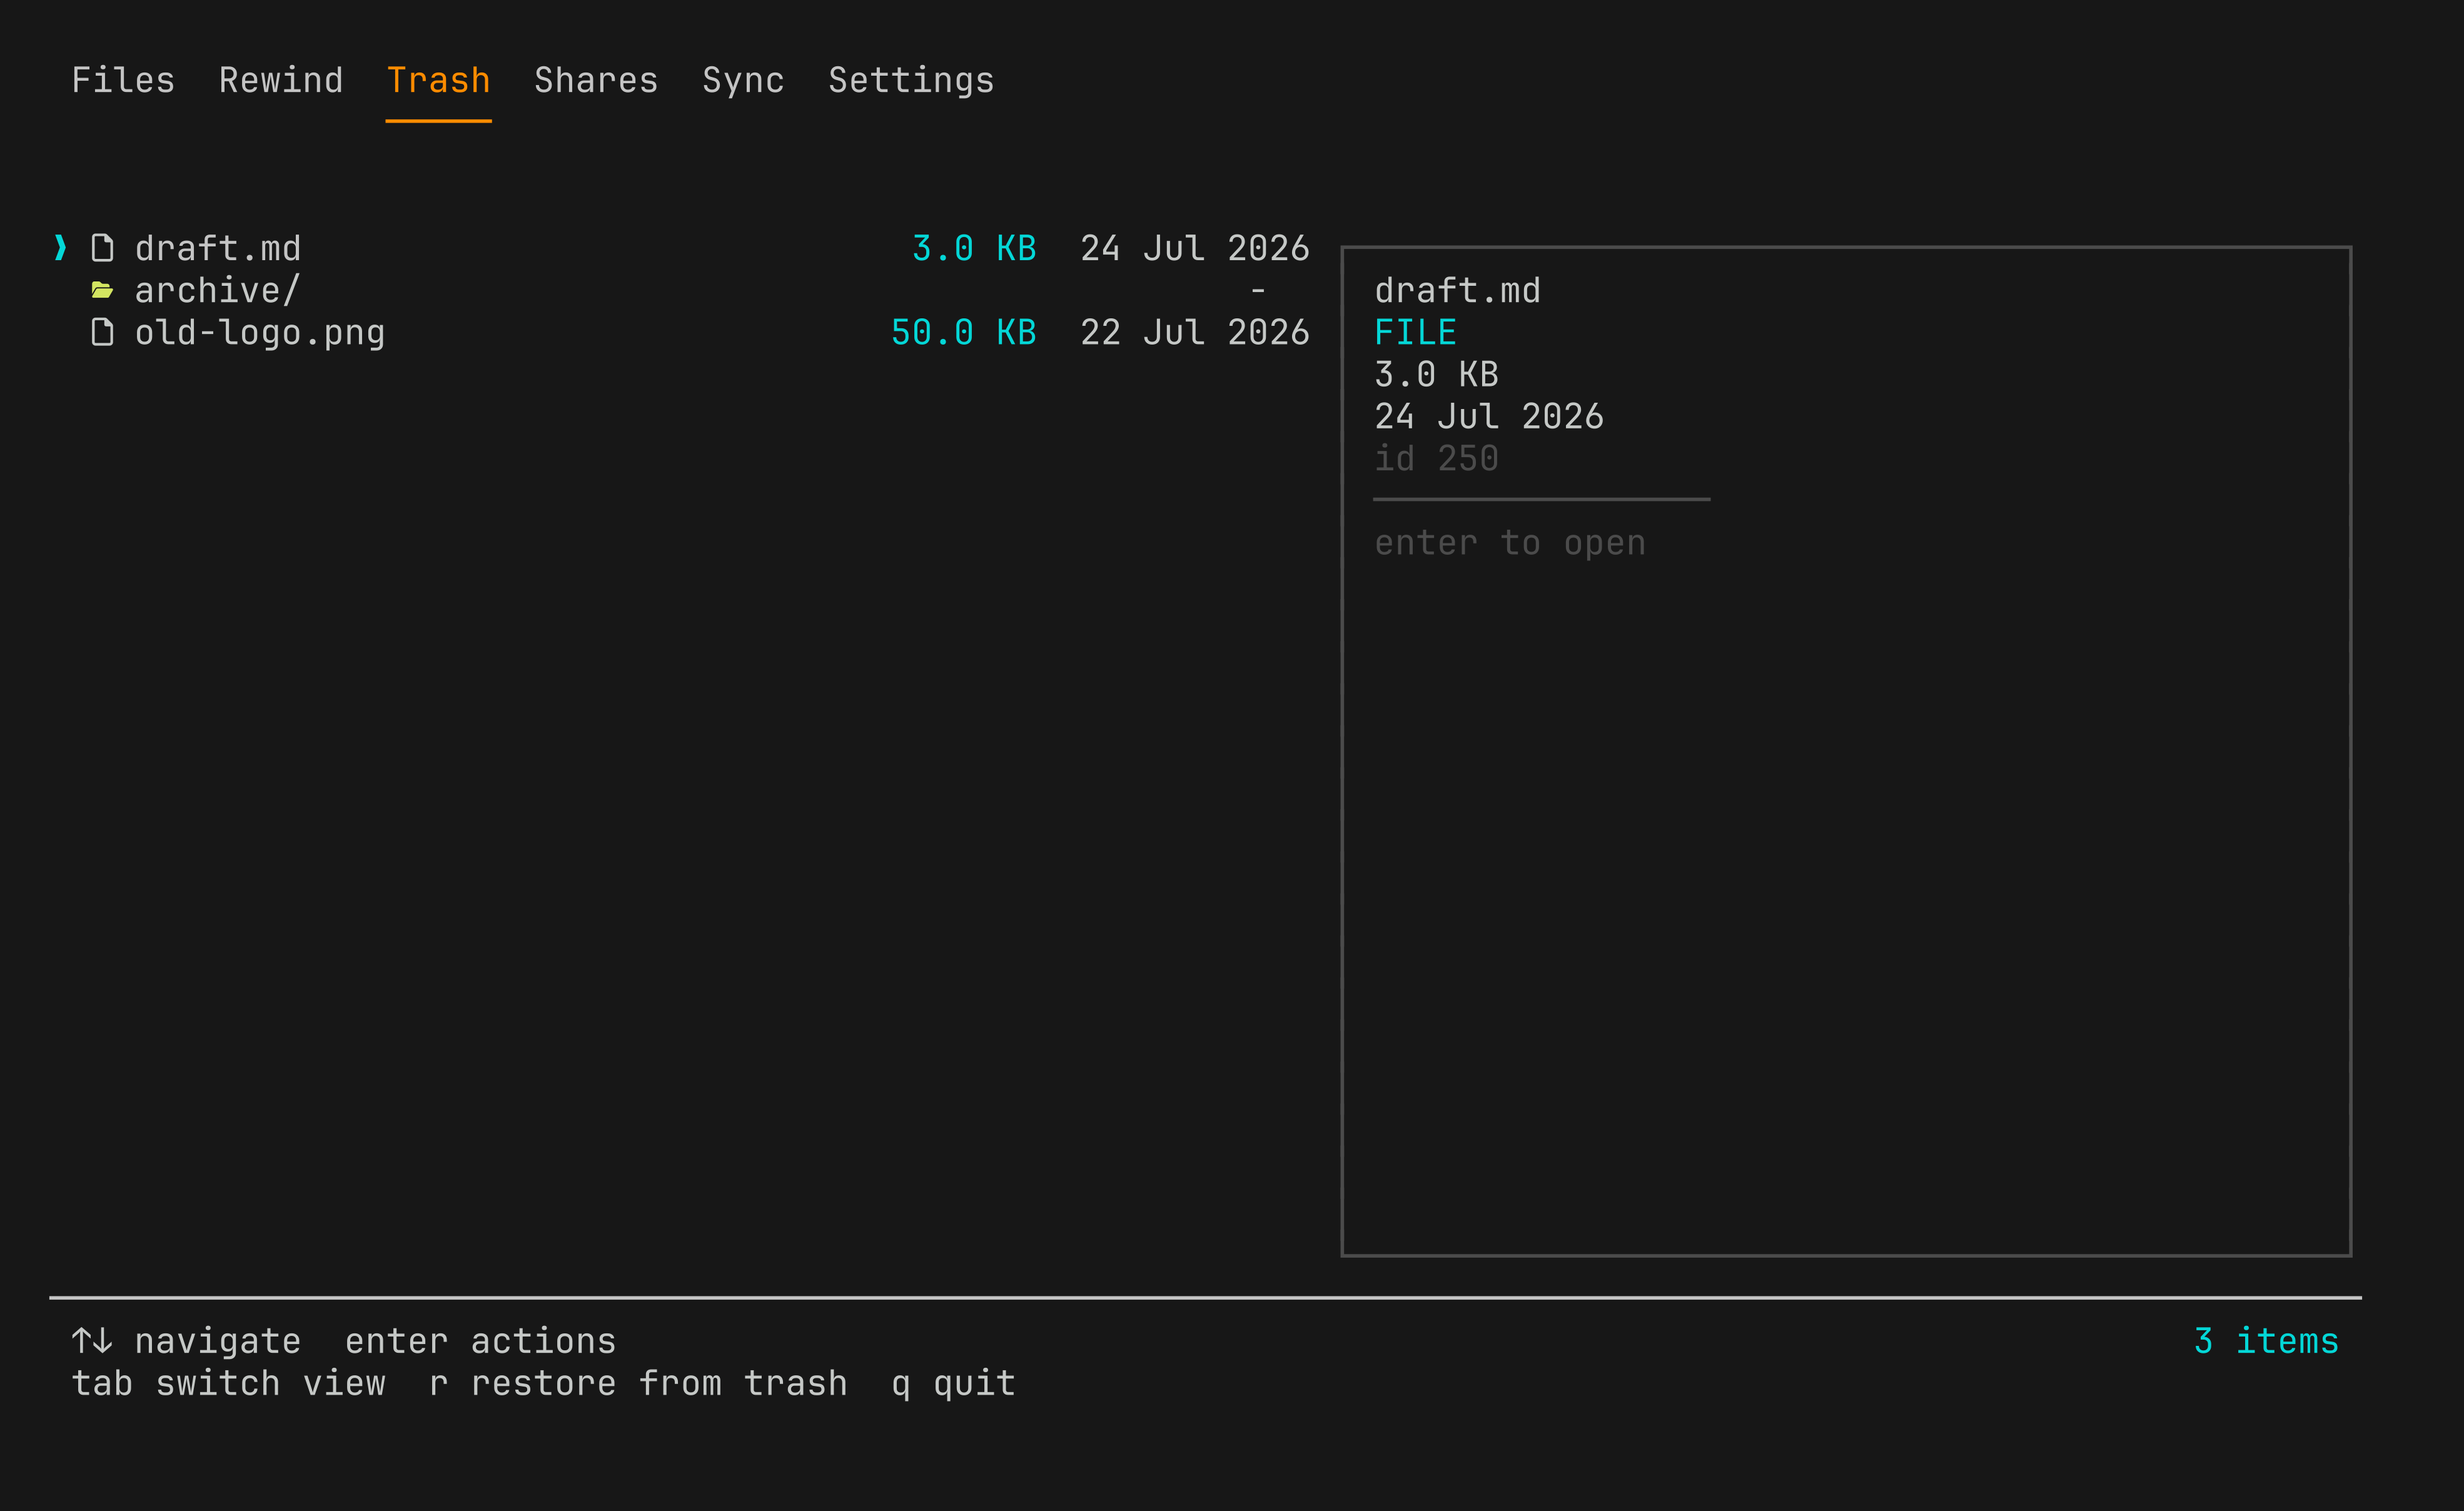The image size is (2464, 1511).
Task: Click the draft.md title in preview panel
Action: tap(1457, 290)
